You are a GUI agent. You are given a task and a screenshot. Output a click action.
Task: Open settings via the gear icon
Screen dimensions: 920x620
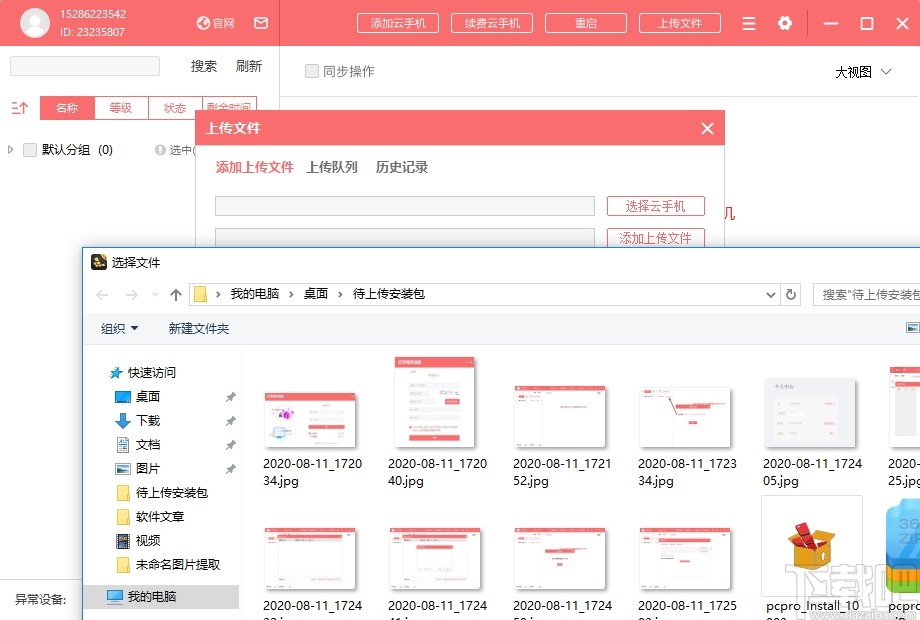(786, 23)
